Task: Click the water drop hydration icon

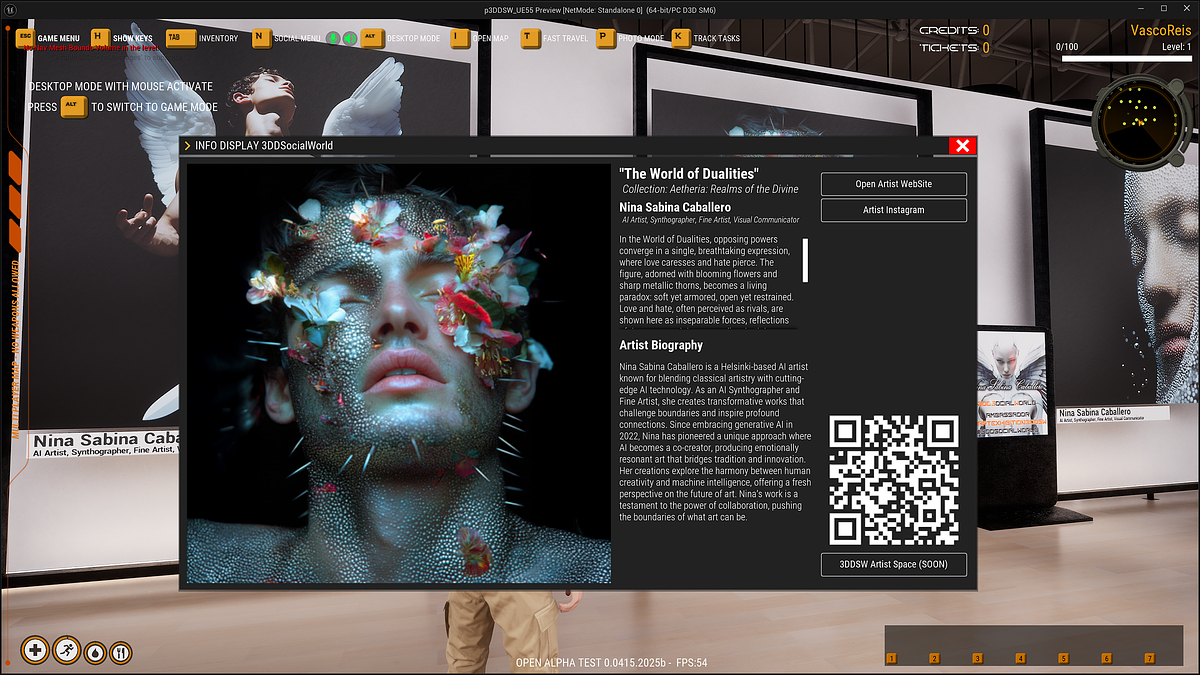Action: (x=95, y=652)
